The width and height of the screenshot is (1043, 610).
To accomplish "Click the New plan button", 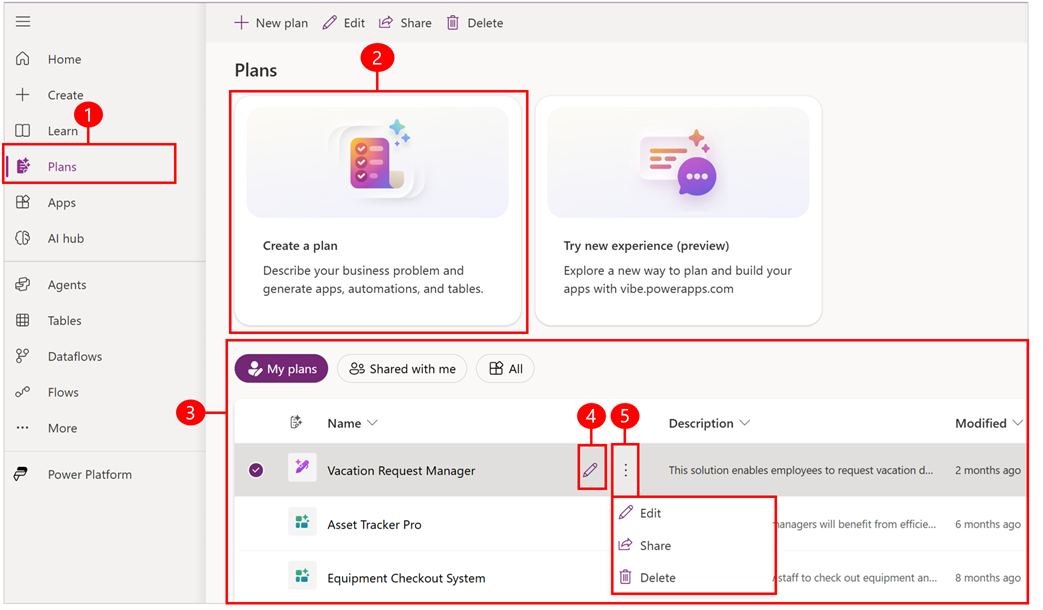I will 270,22.
